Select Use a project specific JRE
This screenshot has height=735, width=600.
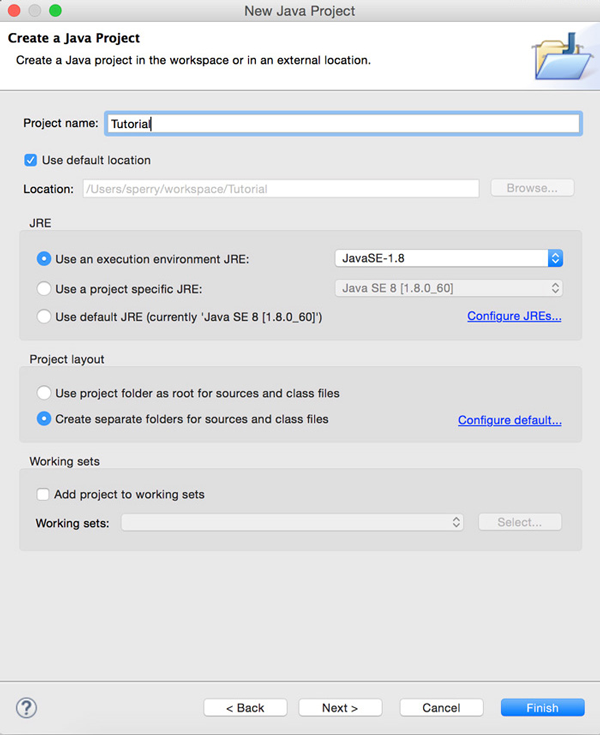click(x=44, y=289)
